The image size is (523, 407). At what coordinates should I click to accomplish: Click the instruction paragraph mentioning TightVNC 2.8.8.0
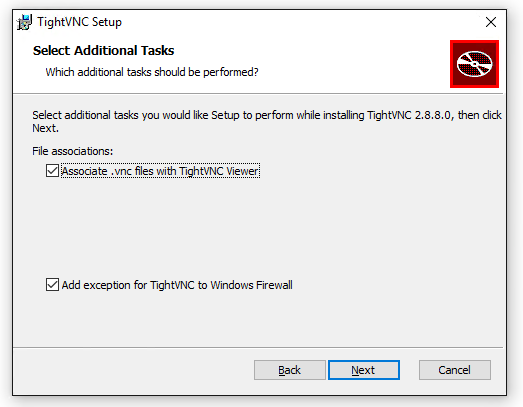click(x=267, y=121)
